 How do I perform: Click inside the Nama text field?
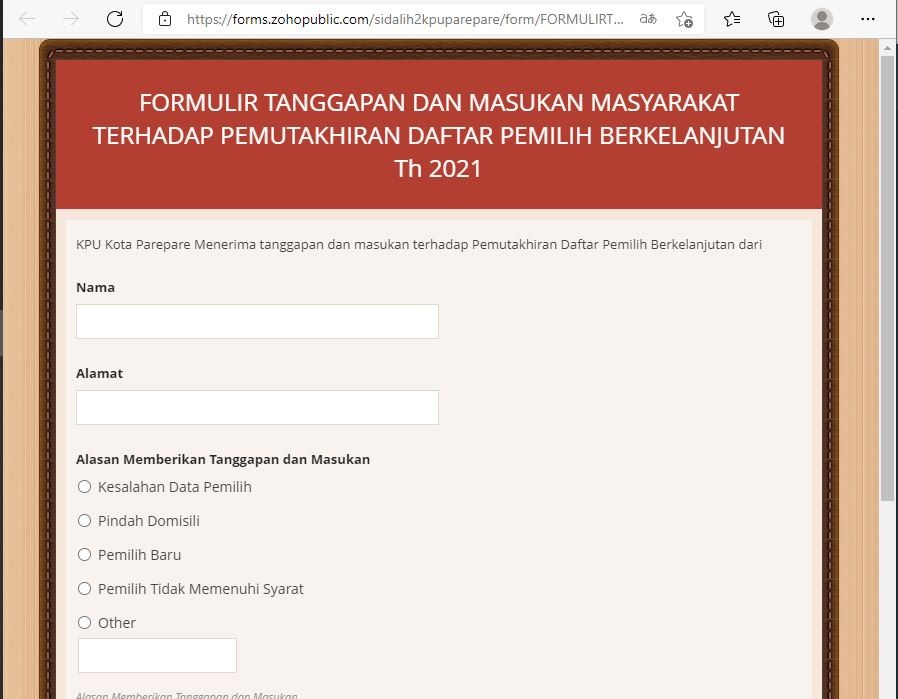pos(257,322)
